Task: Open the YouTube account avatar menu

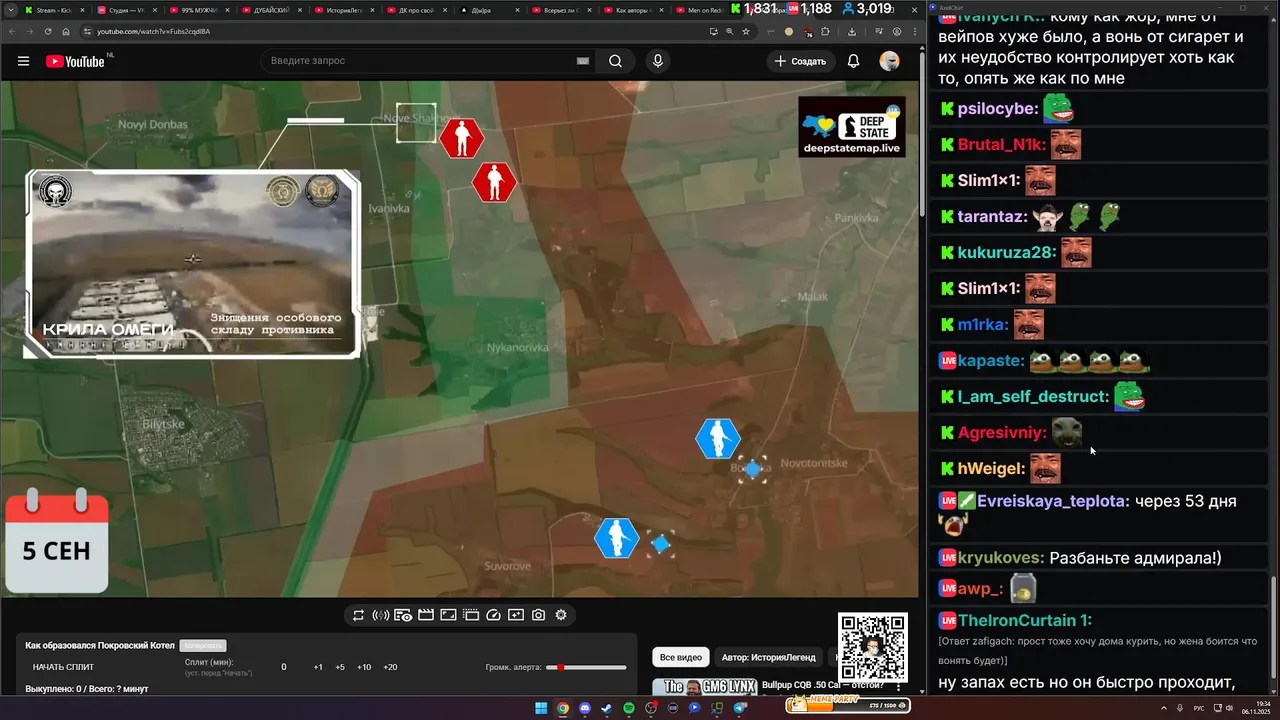Action: [x=889, y=61]
